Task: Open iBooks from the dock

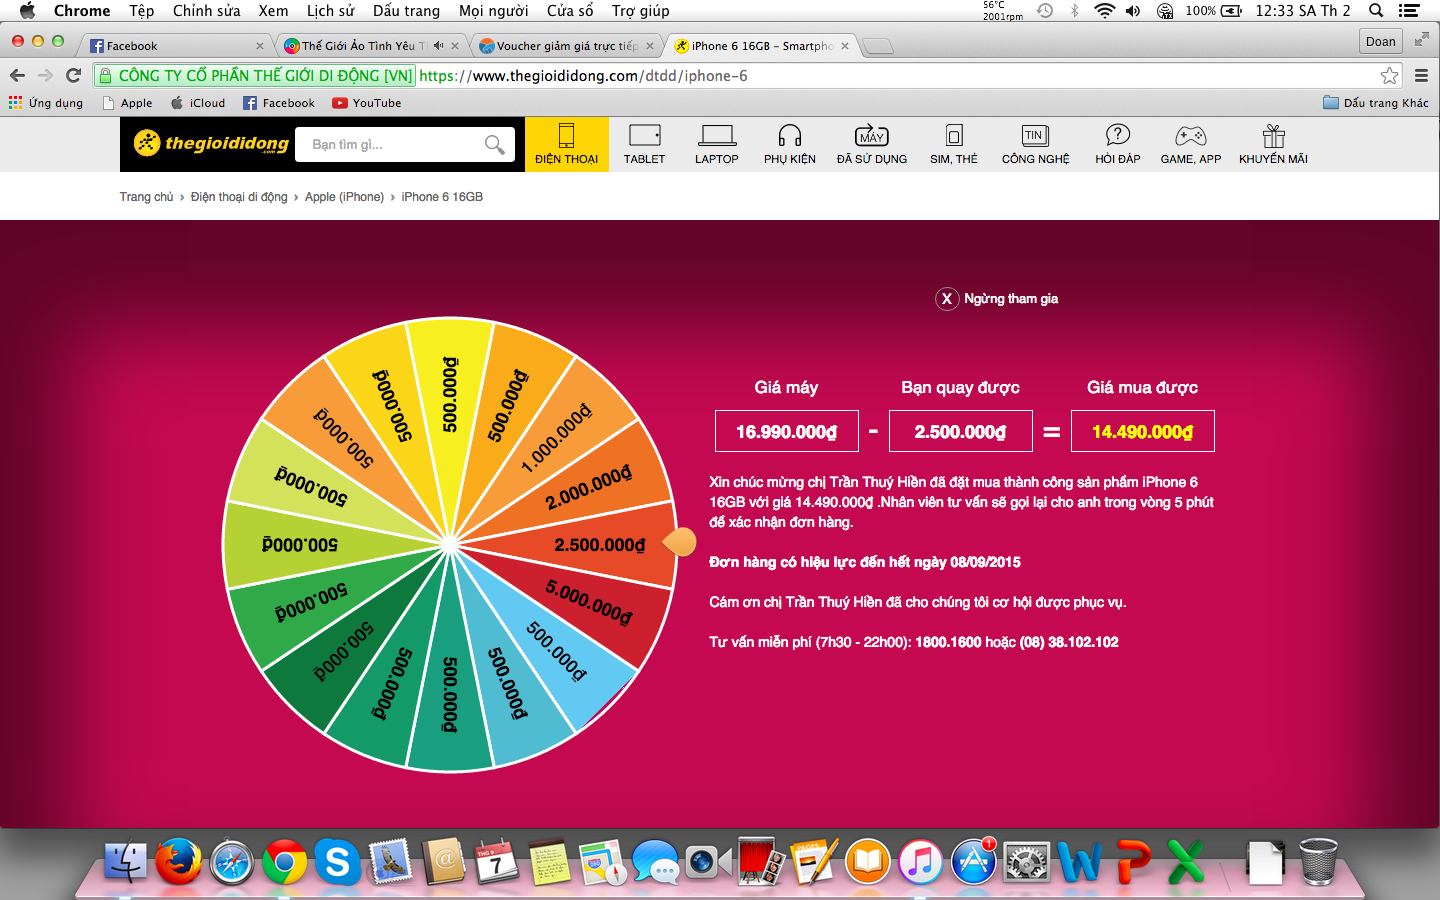Action: tap(867, 861)
